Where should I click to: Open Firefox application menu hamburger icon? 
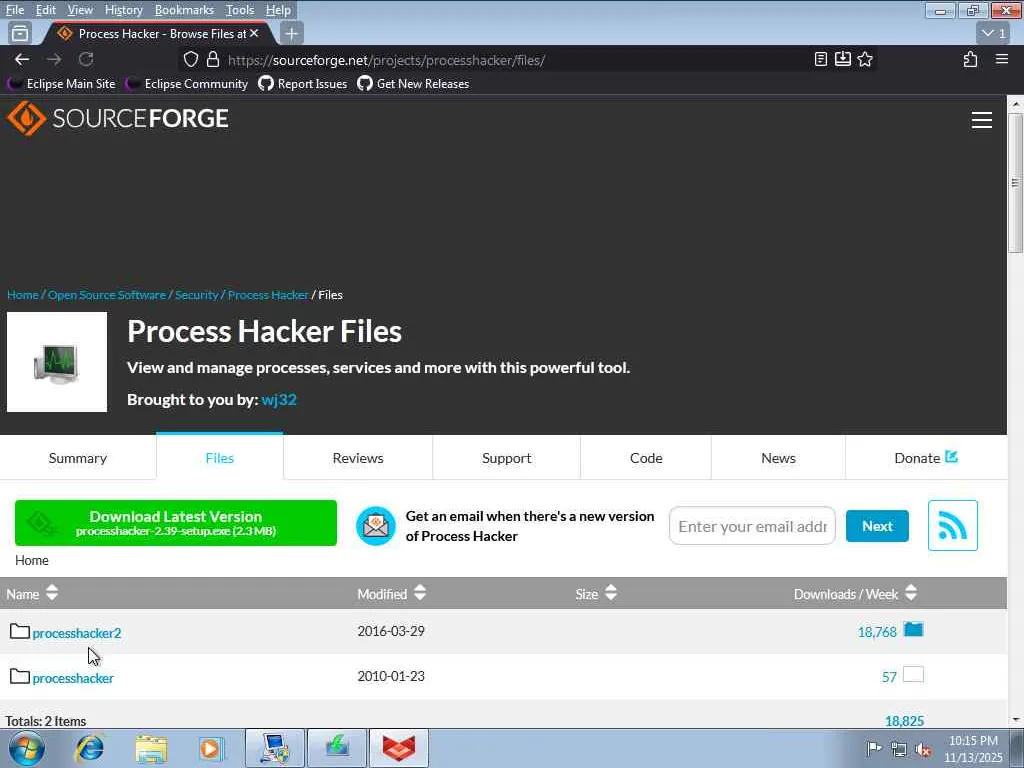pos(1002,59)
